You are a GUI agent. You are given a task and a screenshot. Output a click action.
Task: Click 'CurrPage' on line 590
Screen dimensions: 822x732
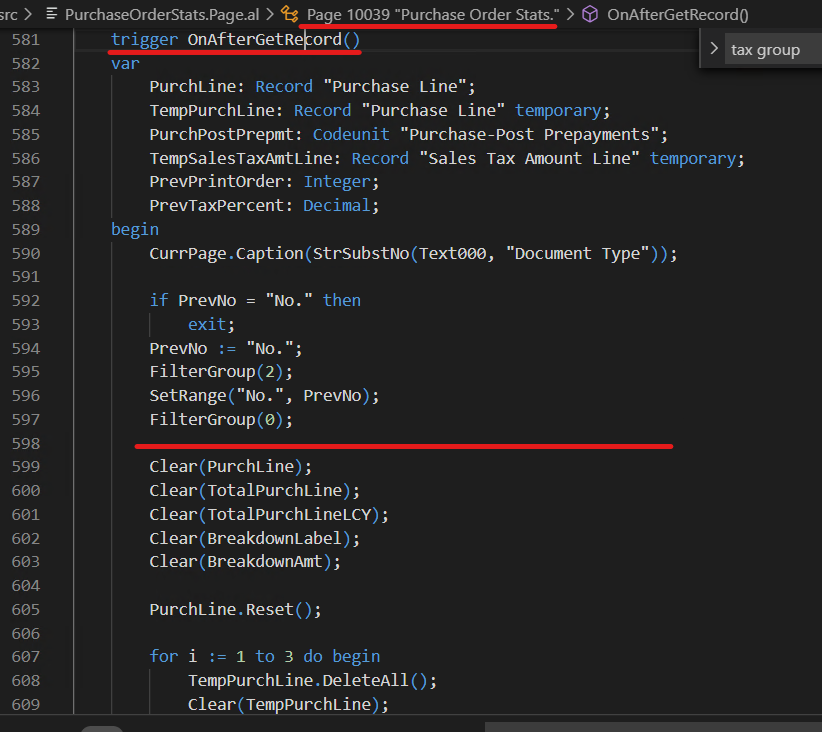pos(188,254)
